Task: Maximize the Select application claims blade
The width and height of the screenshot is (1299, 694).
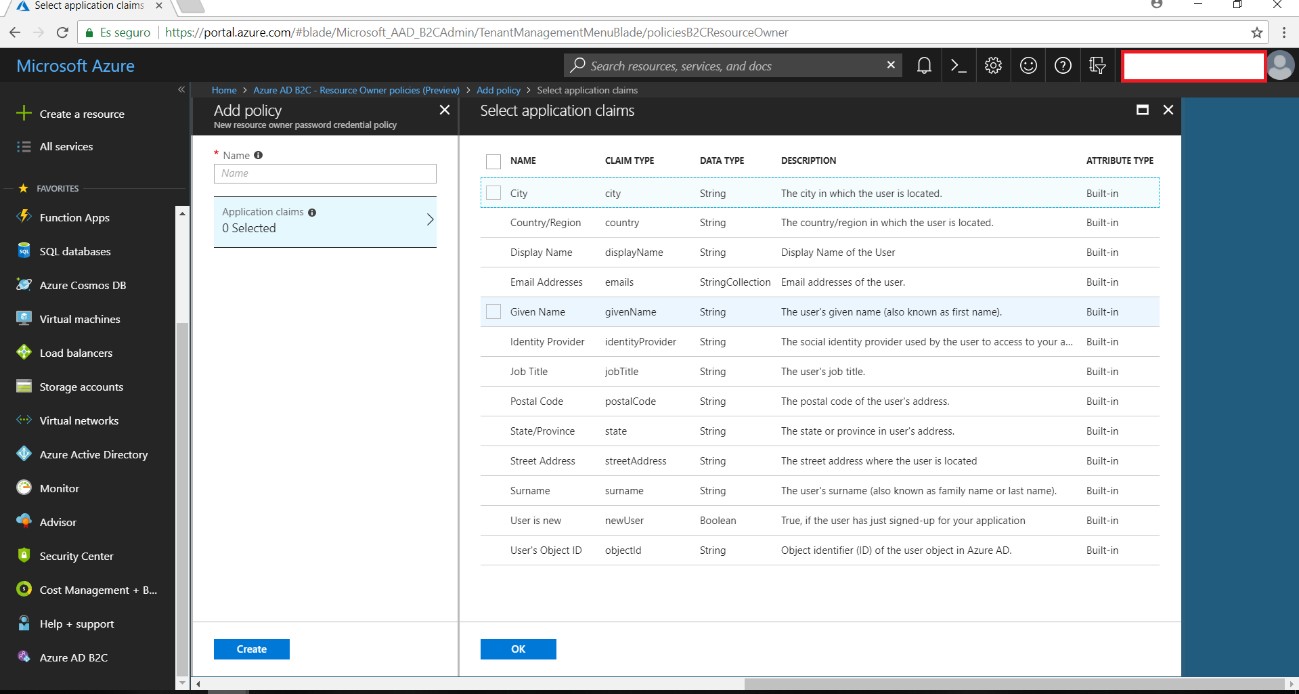Action: coord(1142,110)
